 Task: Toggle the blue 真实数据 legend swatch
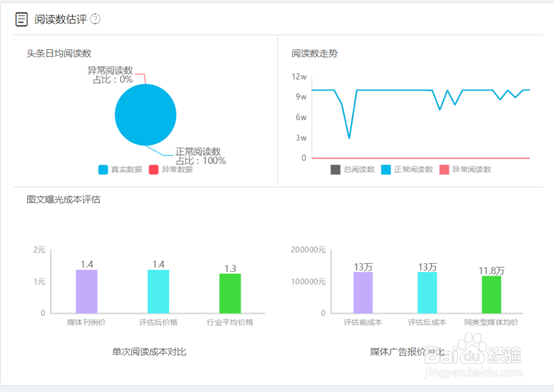tap(103, 170)
